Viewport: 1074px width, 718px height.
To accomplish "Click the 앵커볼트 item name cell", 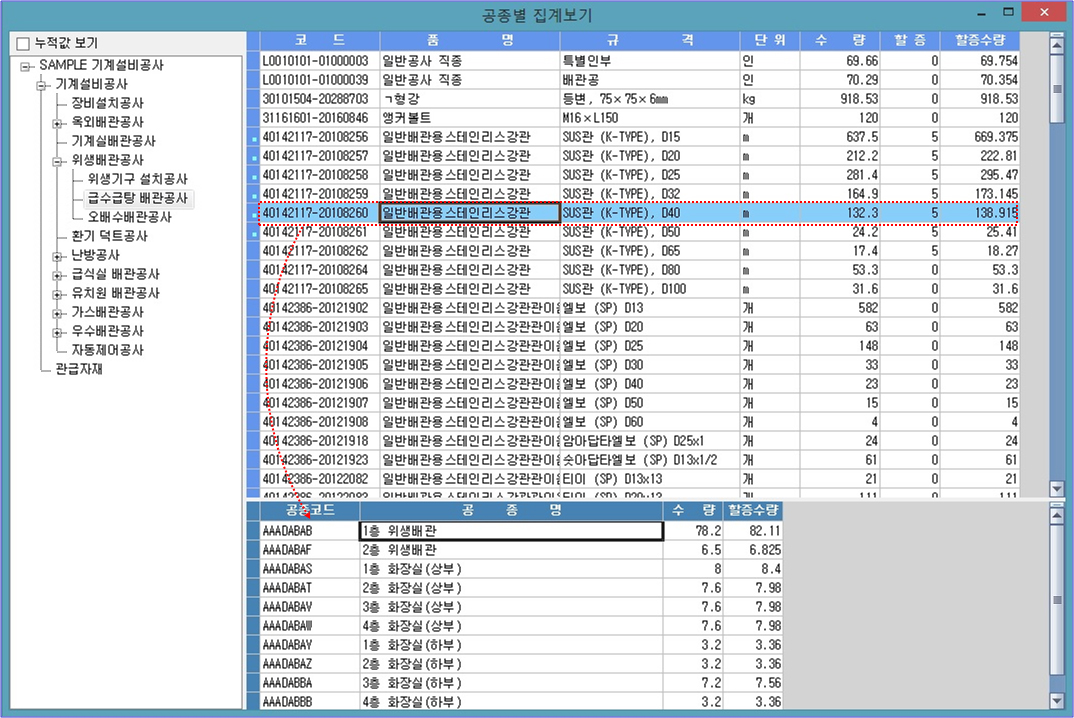I will pyautogui.click(x=469, y=118).
